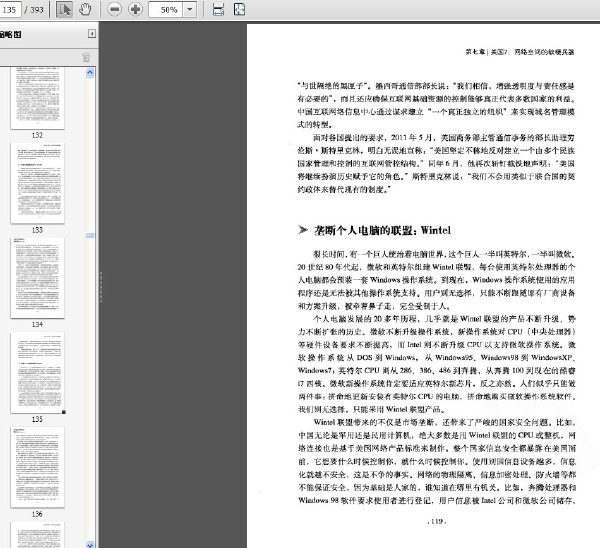The height and width of the screenshot is (548, 600).
Task: Click the thumbnail panel scrollbar thumb
Action: tap(90, 235)
